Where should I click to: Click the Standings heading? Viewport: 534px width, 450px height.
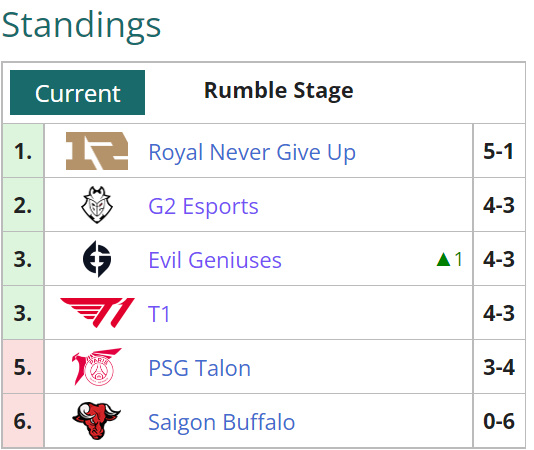pos(81,26)
